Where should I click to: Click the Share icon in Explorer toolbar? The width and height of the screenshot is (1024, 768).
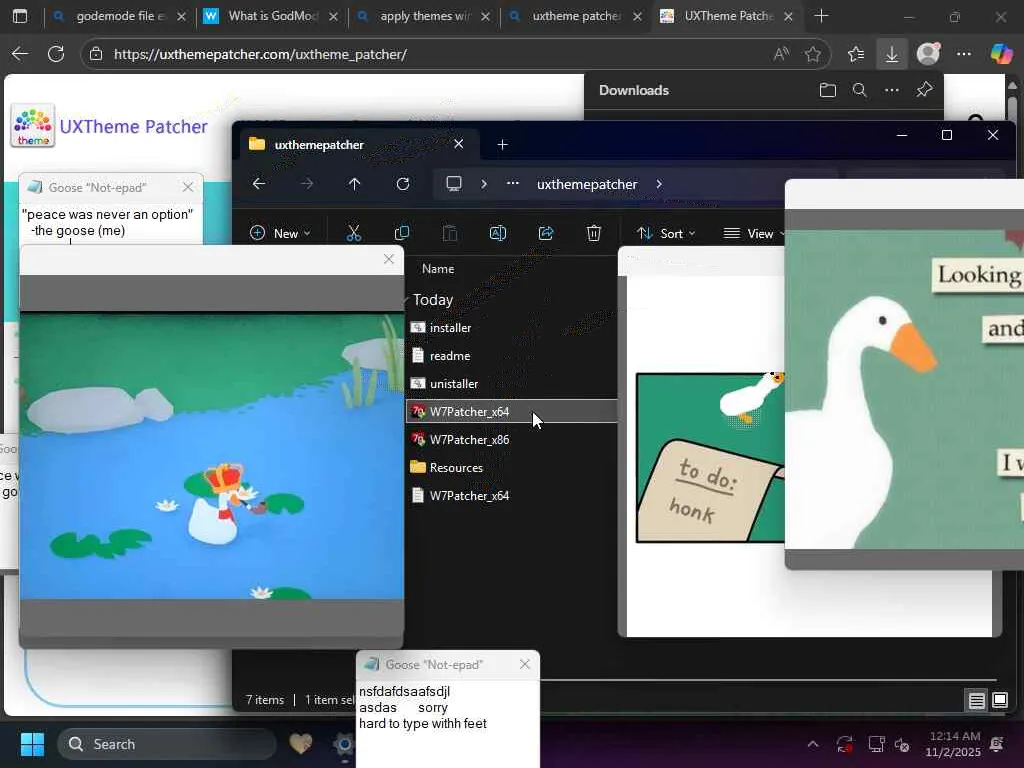546,233
